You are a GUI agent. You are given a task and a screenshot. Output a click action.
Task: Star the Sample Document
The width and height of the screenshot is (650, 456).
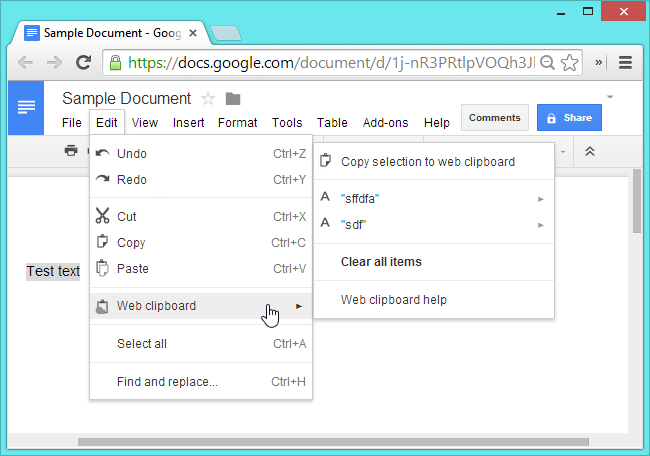pyautogui.click(x=208, y=98)
